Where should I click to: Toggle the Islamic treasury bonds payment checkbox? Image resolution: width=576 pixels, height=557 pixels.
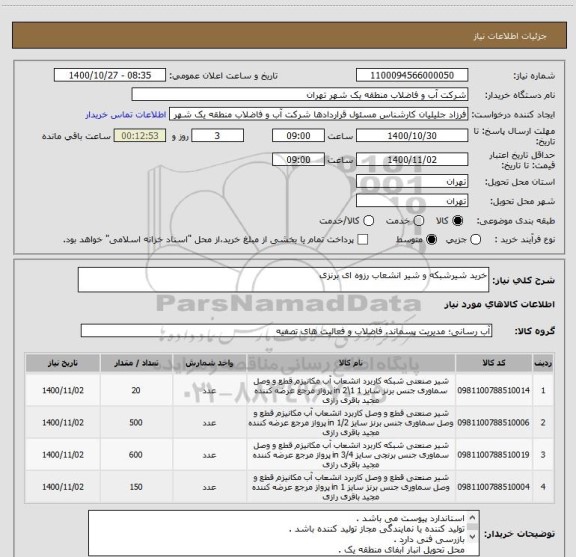point(363,240)
